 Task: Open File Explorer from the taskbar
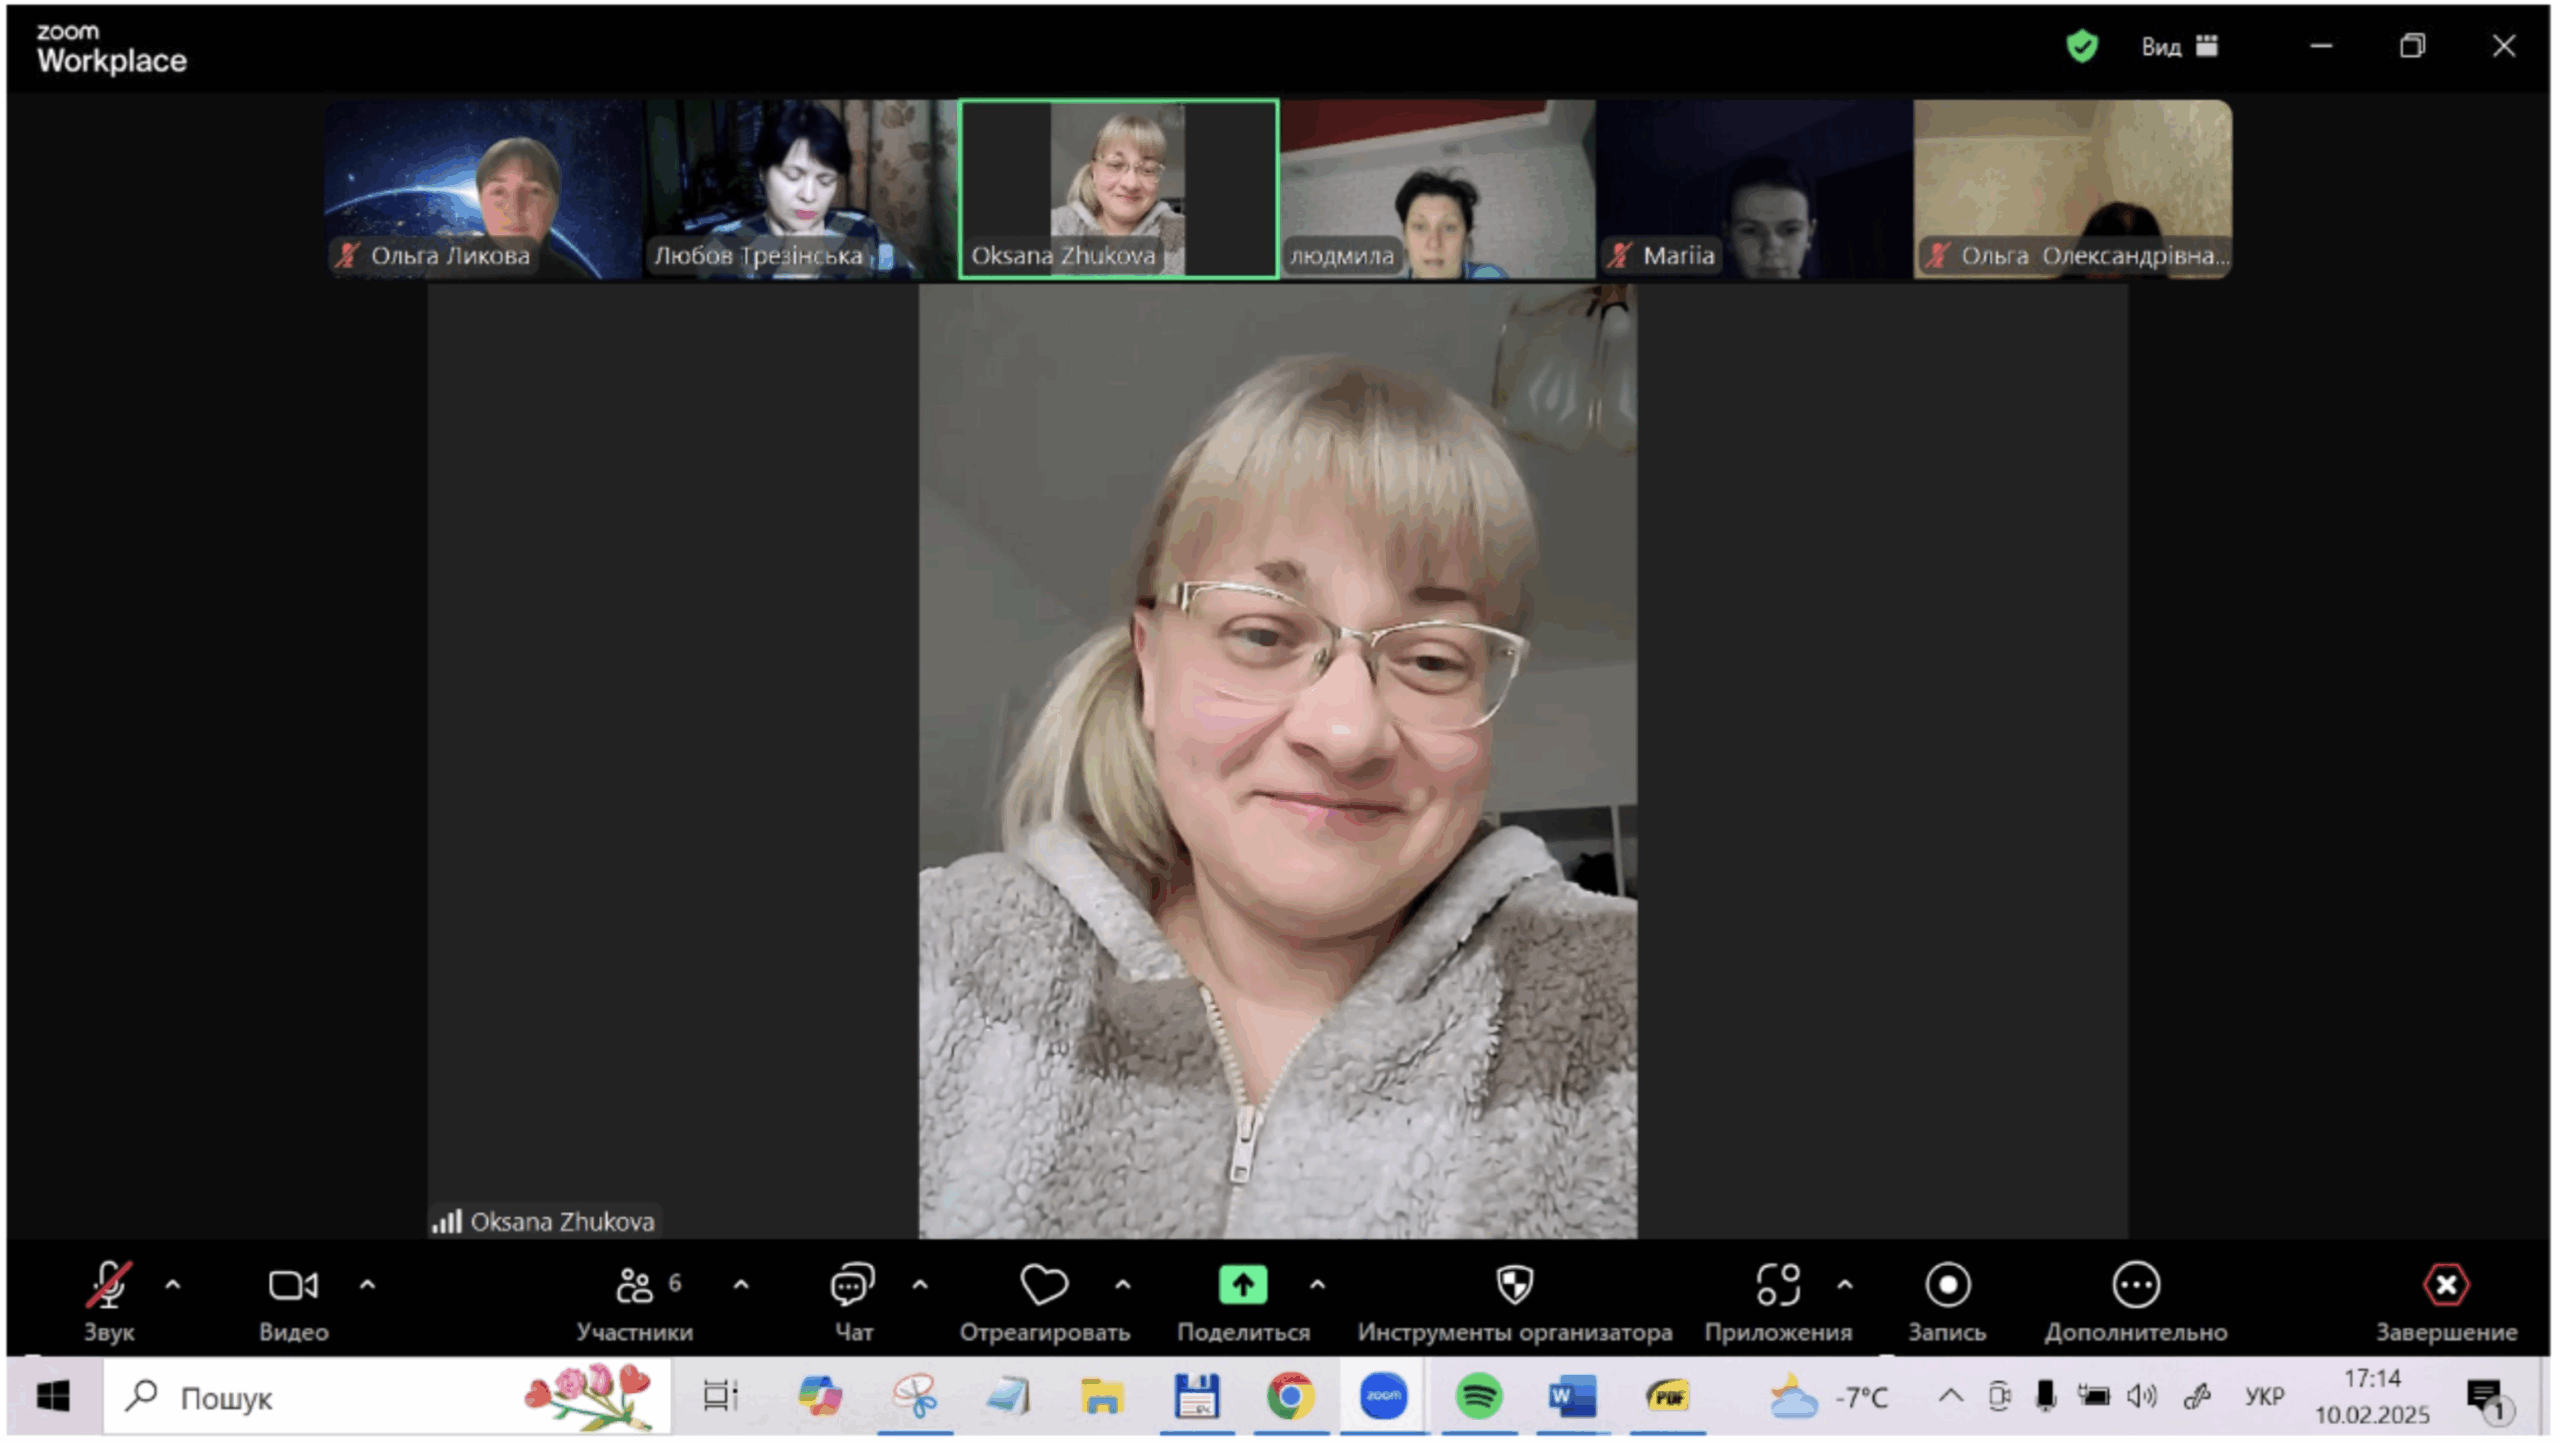click(1103, 1398)
